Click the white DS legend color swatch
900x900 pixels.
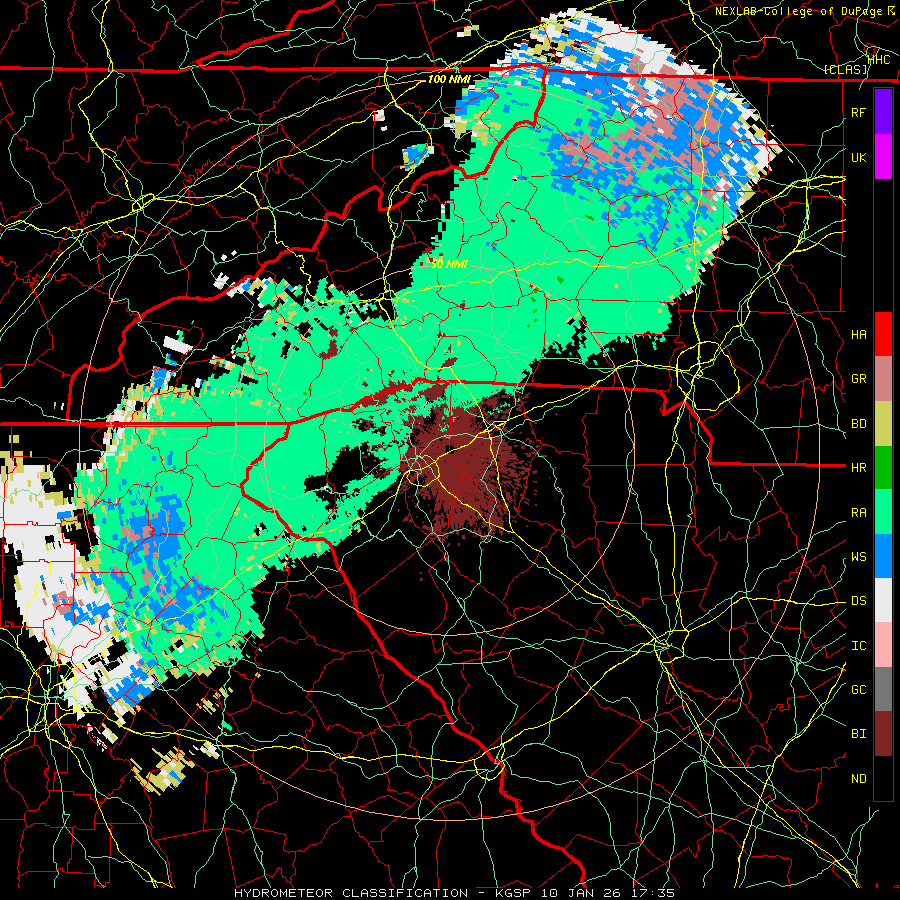pyautogui.click(x=883, y=600)
